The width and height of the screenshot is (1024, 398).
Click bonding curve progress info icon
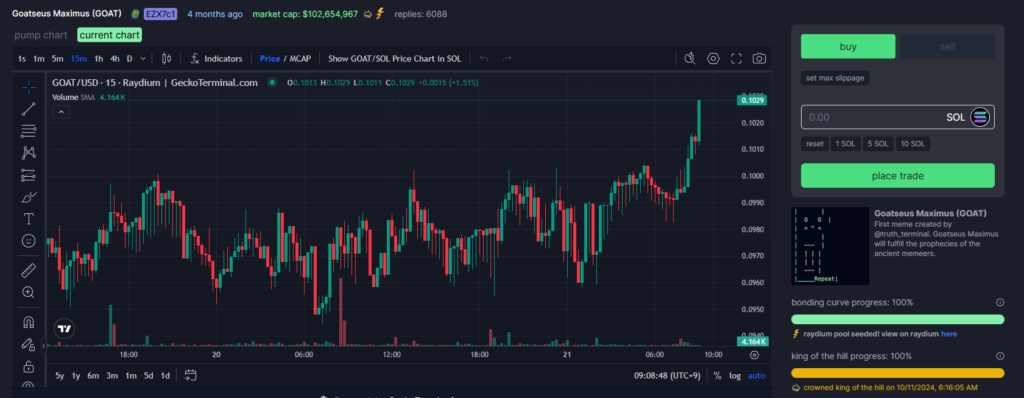pos(1000,303)
